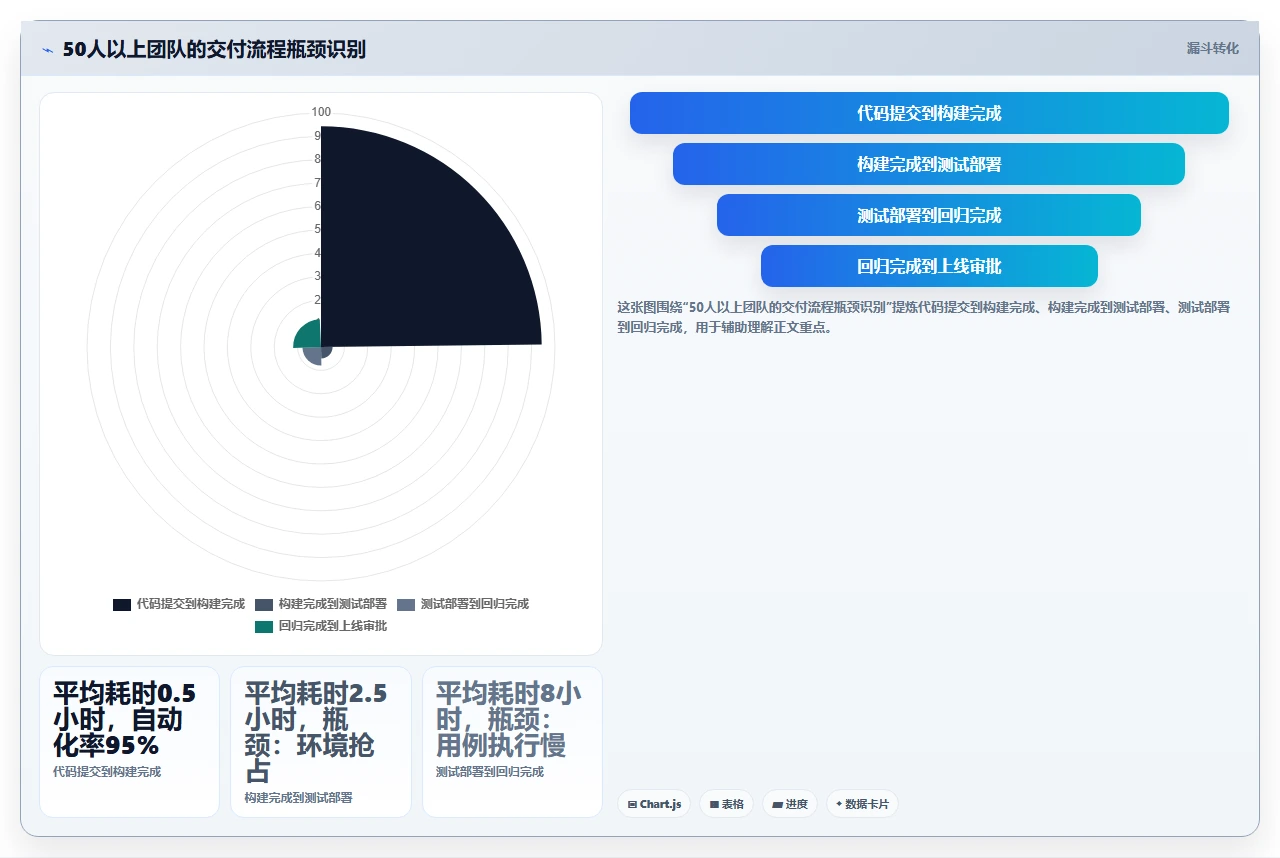Select funnel stage 代码提交到构建完成

(x=929, y=113)
